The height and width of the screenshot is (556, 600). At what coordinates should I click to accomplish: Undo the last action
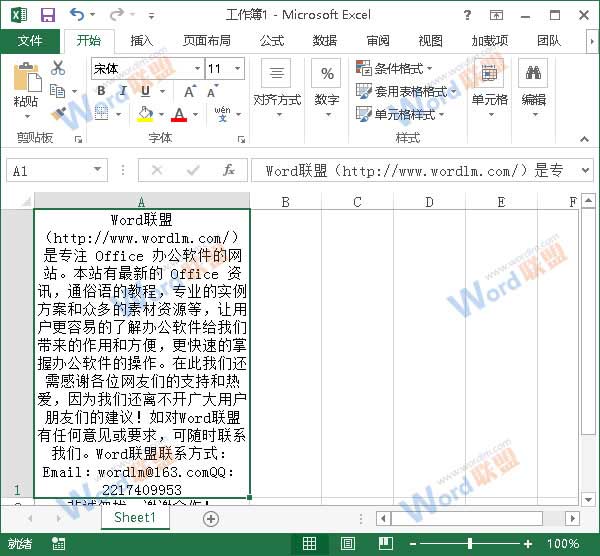77,15
